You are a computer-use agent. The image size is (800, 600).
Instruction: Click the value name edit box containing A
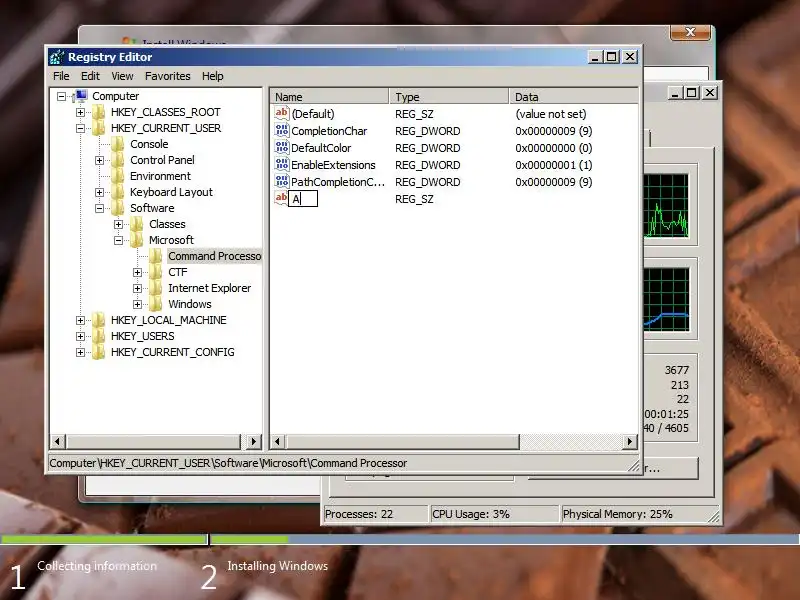(x=303, y=198)
